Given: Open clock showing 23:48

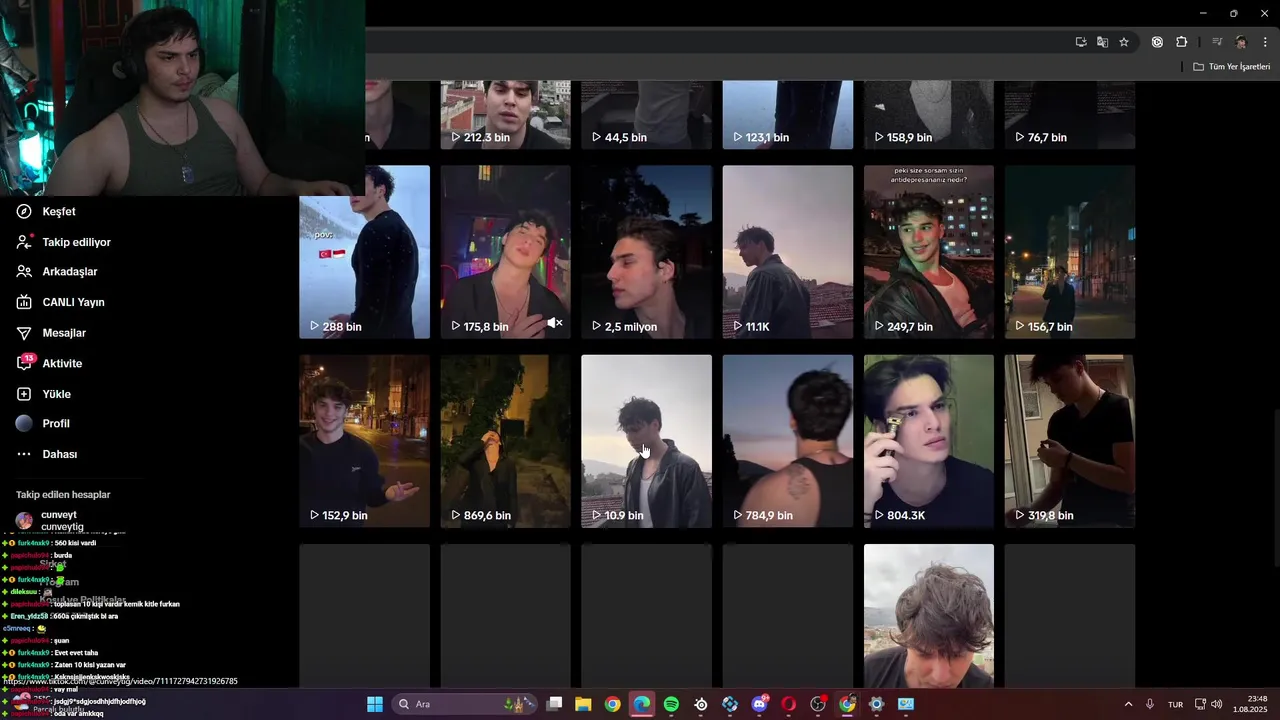Looking at the screenshot, I should tap(1251, 704).
